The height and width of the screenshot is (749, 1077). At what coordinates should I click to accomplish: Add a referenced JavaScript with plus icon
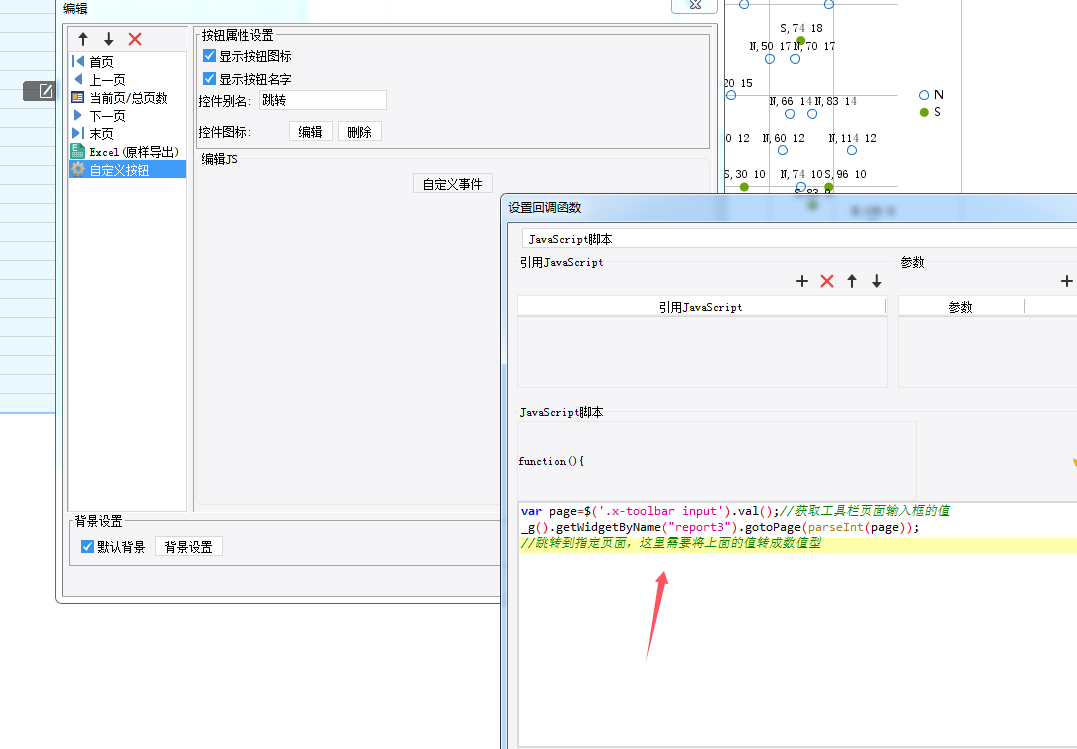[802, 281]
